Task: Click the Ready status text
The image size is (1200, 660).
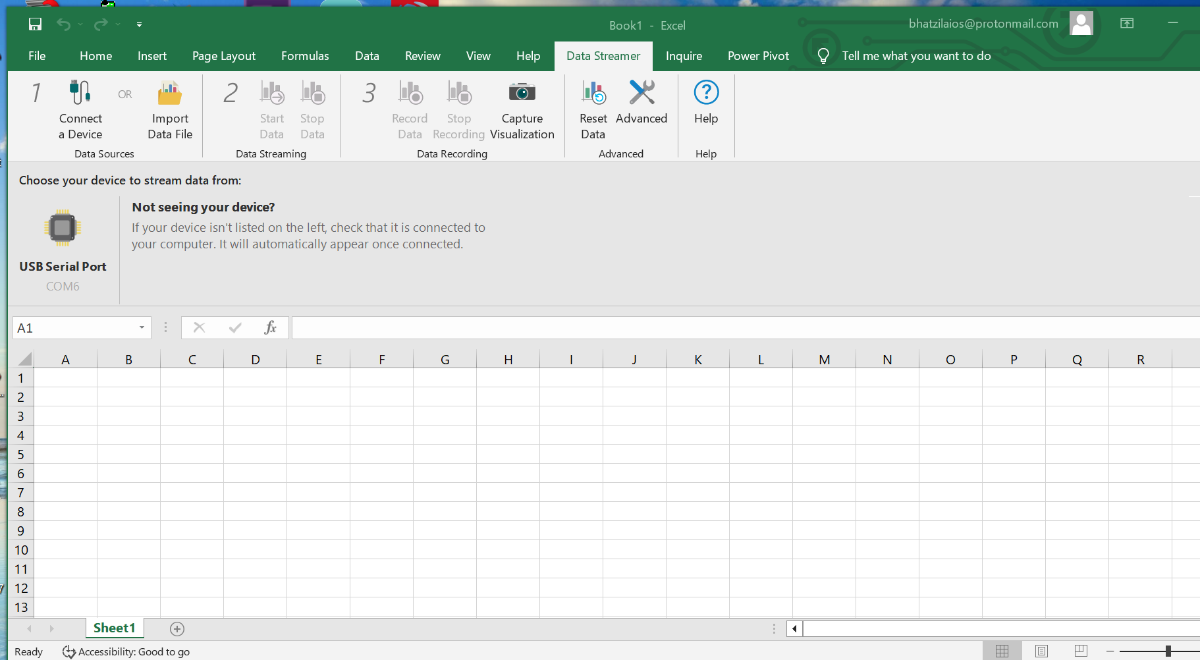Action: click(x=29, y=651)
